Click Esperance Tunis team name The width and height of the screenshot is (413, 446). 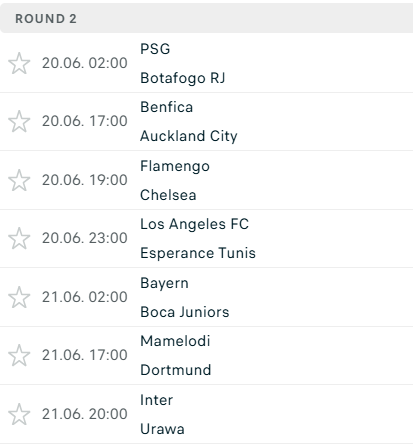[x=198, y=253]
